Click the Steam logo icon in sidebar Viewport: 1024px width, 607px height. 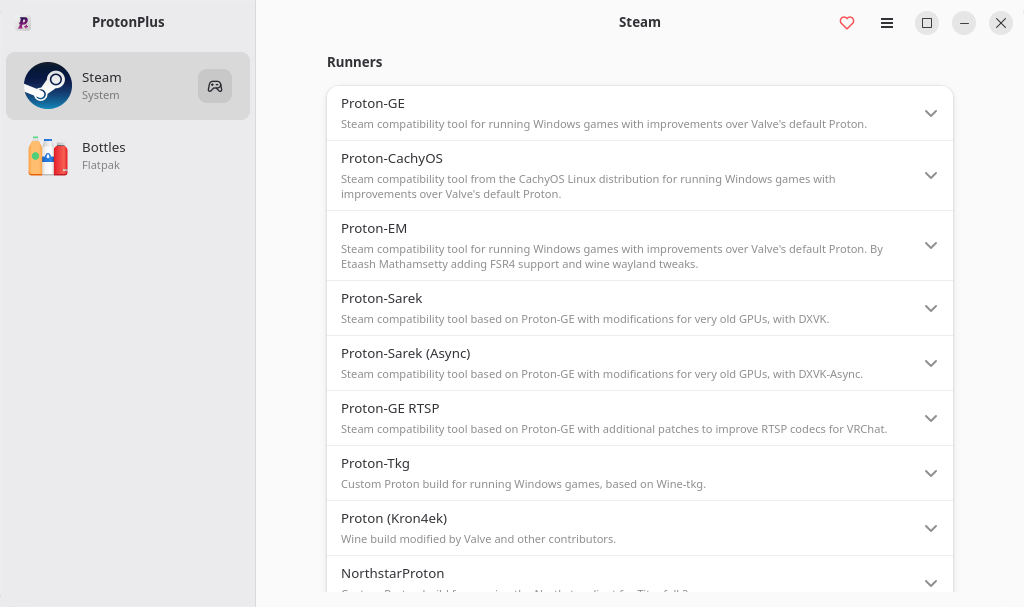[x=48, y=86]
